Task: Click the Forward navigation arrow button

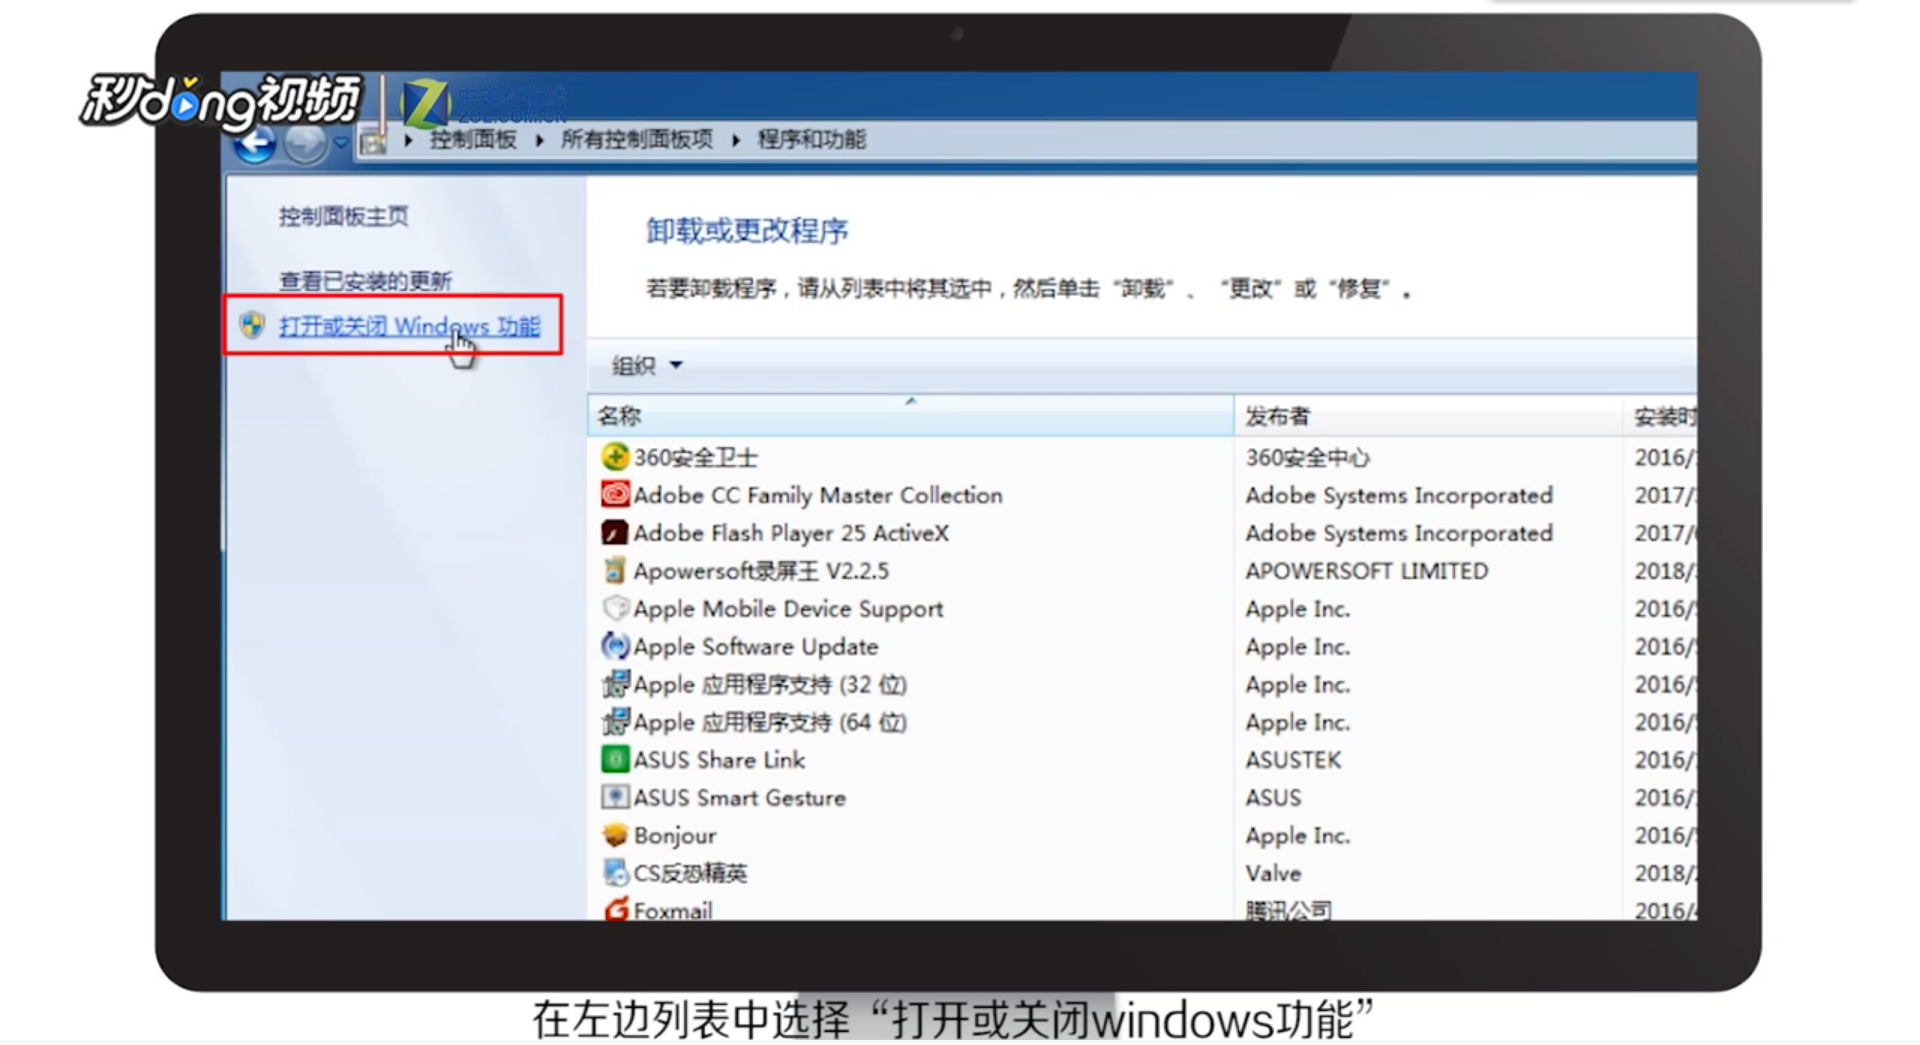Action: pyautogui.click(x=305, y=144)
